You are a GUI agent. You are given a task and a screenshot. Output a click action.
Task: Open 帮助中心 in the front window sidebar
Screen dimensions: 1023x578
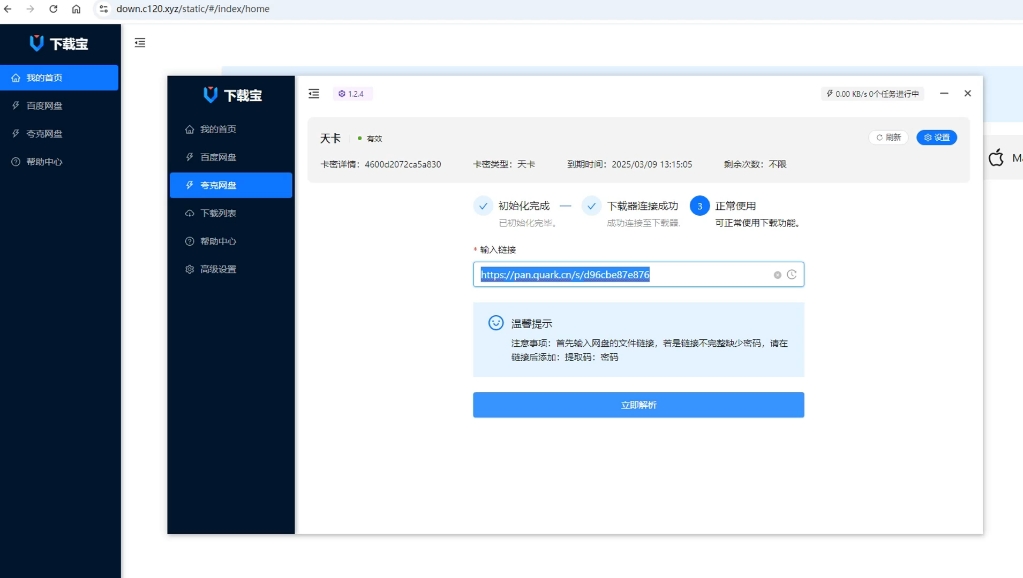click(x=231, y=241)
